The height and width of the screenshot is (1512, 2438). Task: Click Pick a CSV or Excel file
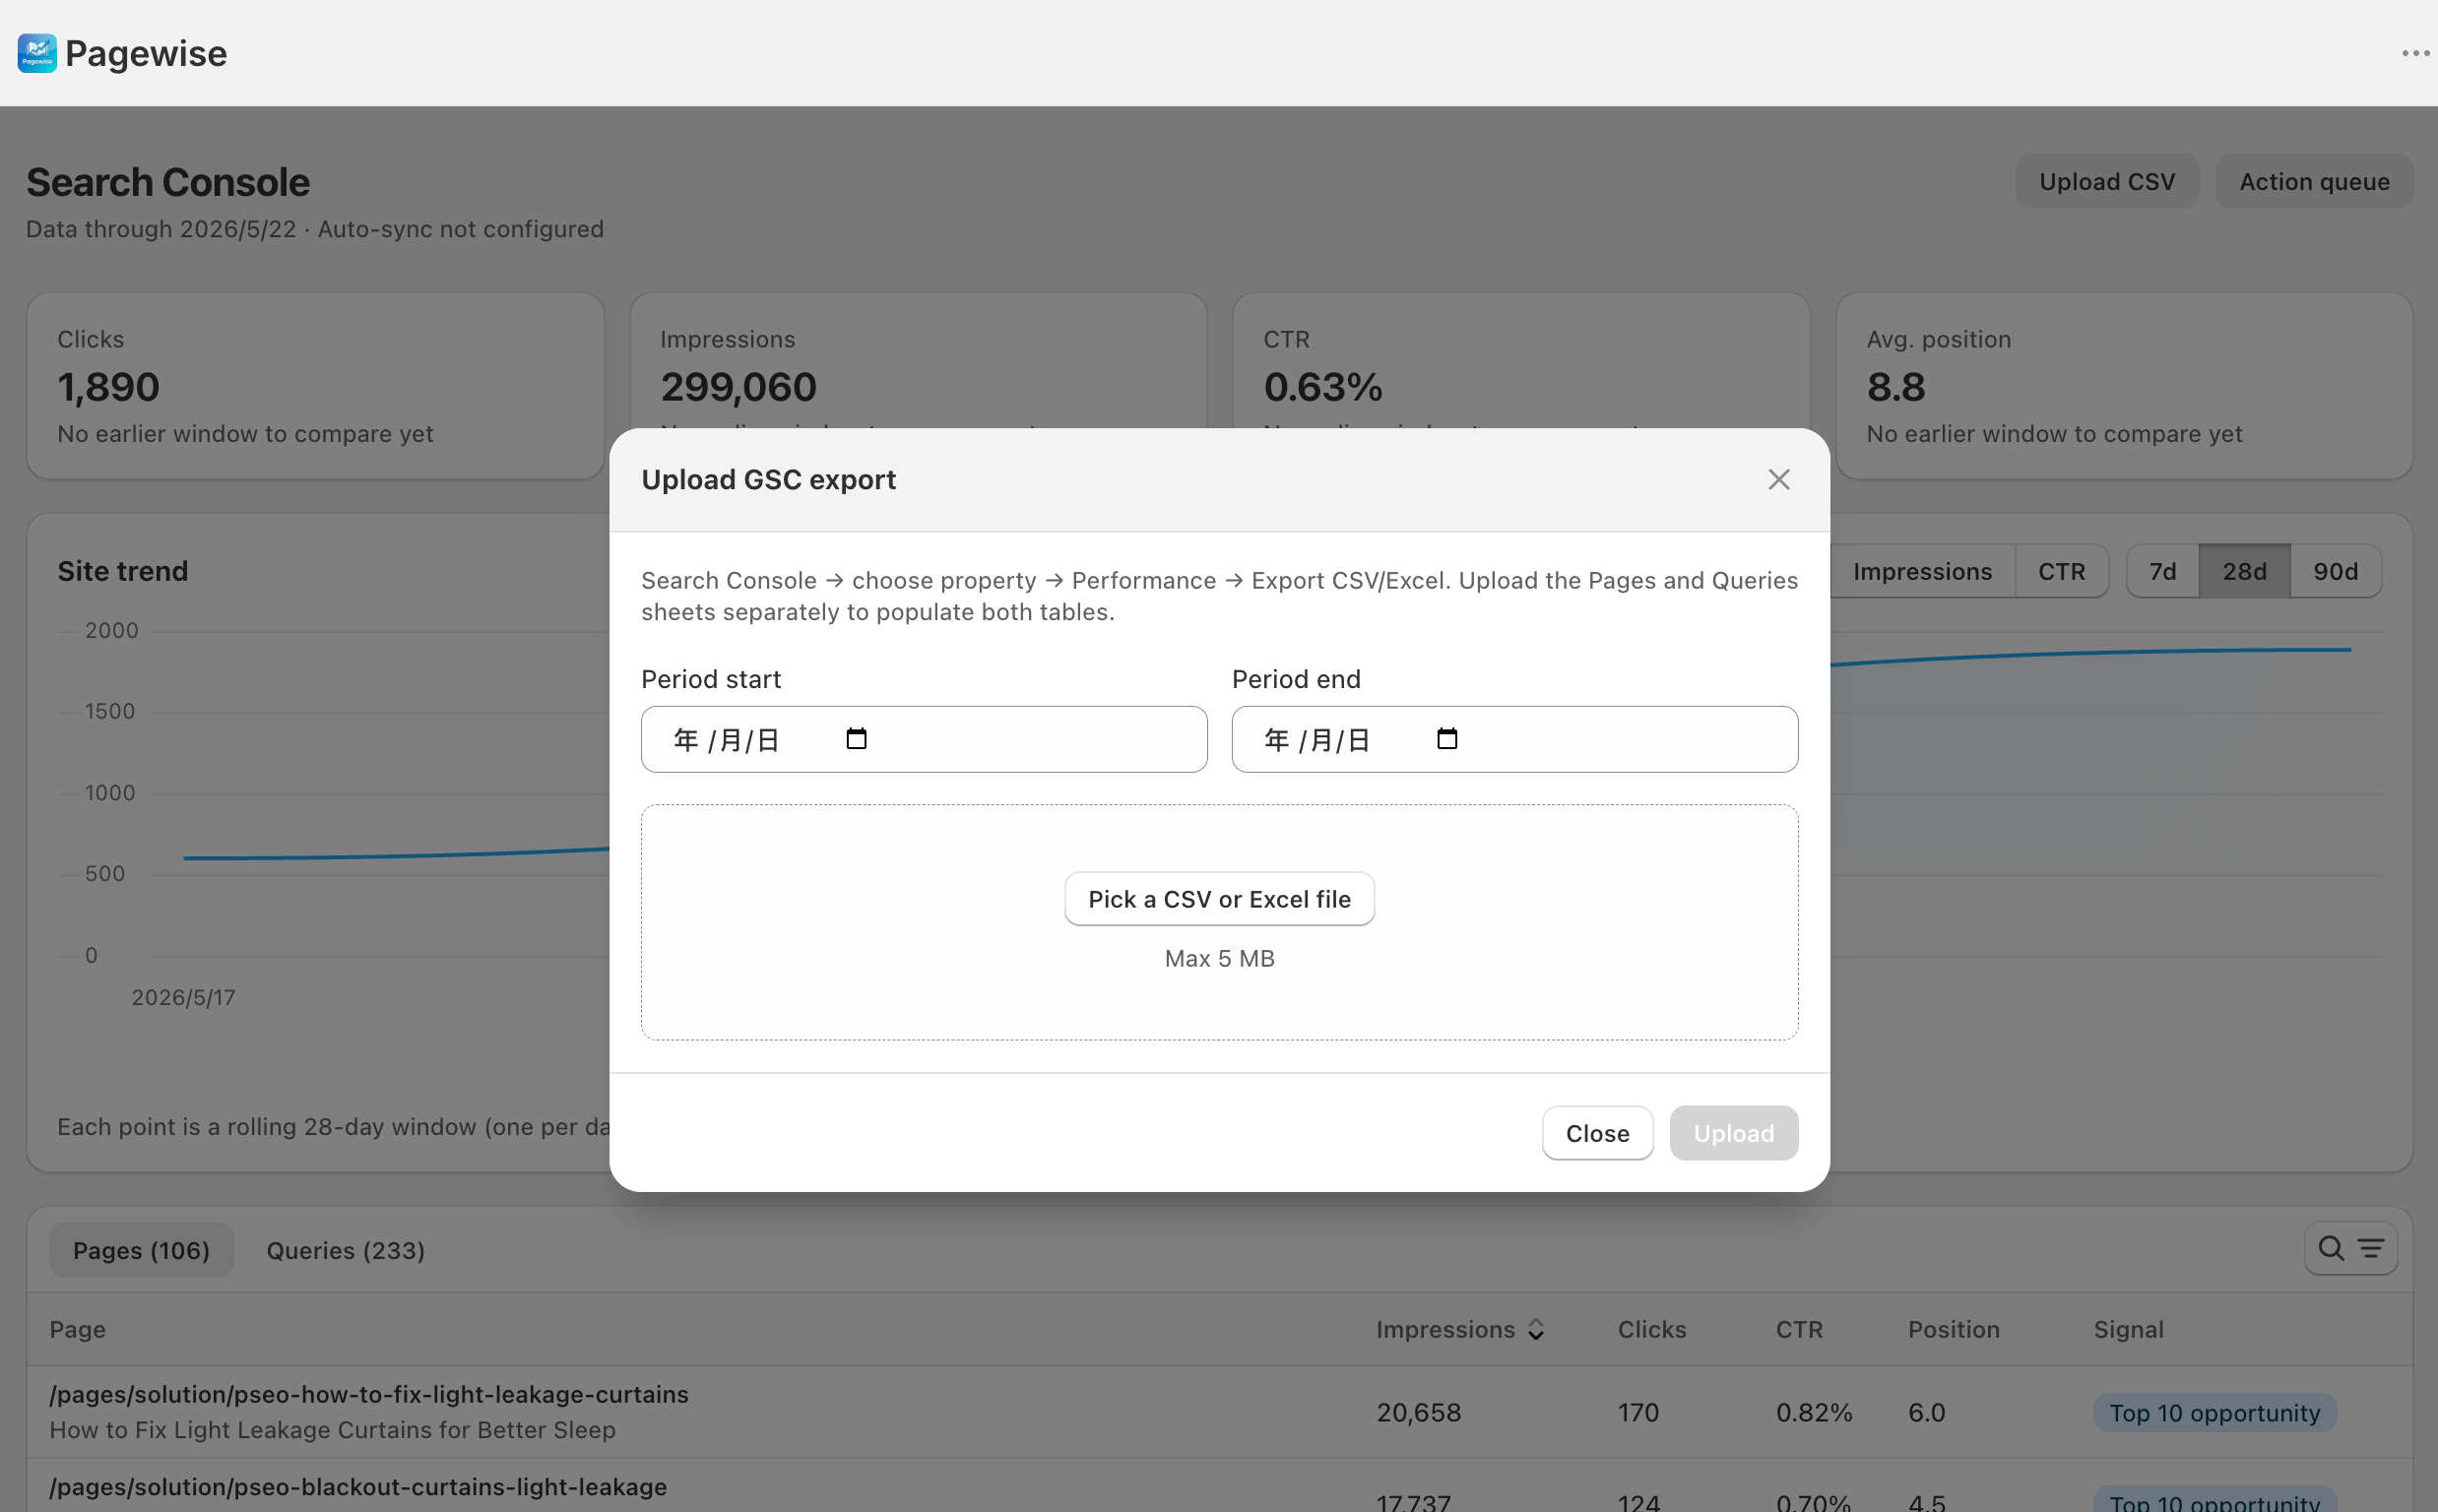[1219, 899]
